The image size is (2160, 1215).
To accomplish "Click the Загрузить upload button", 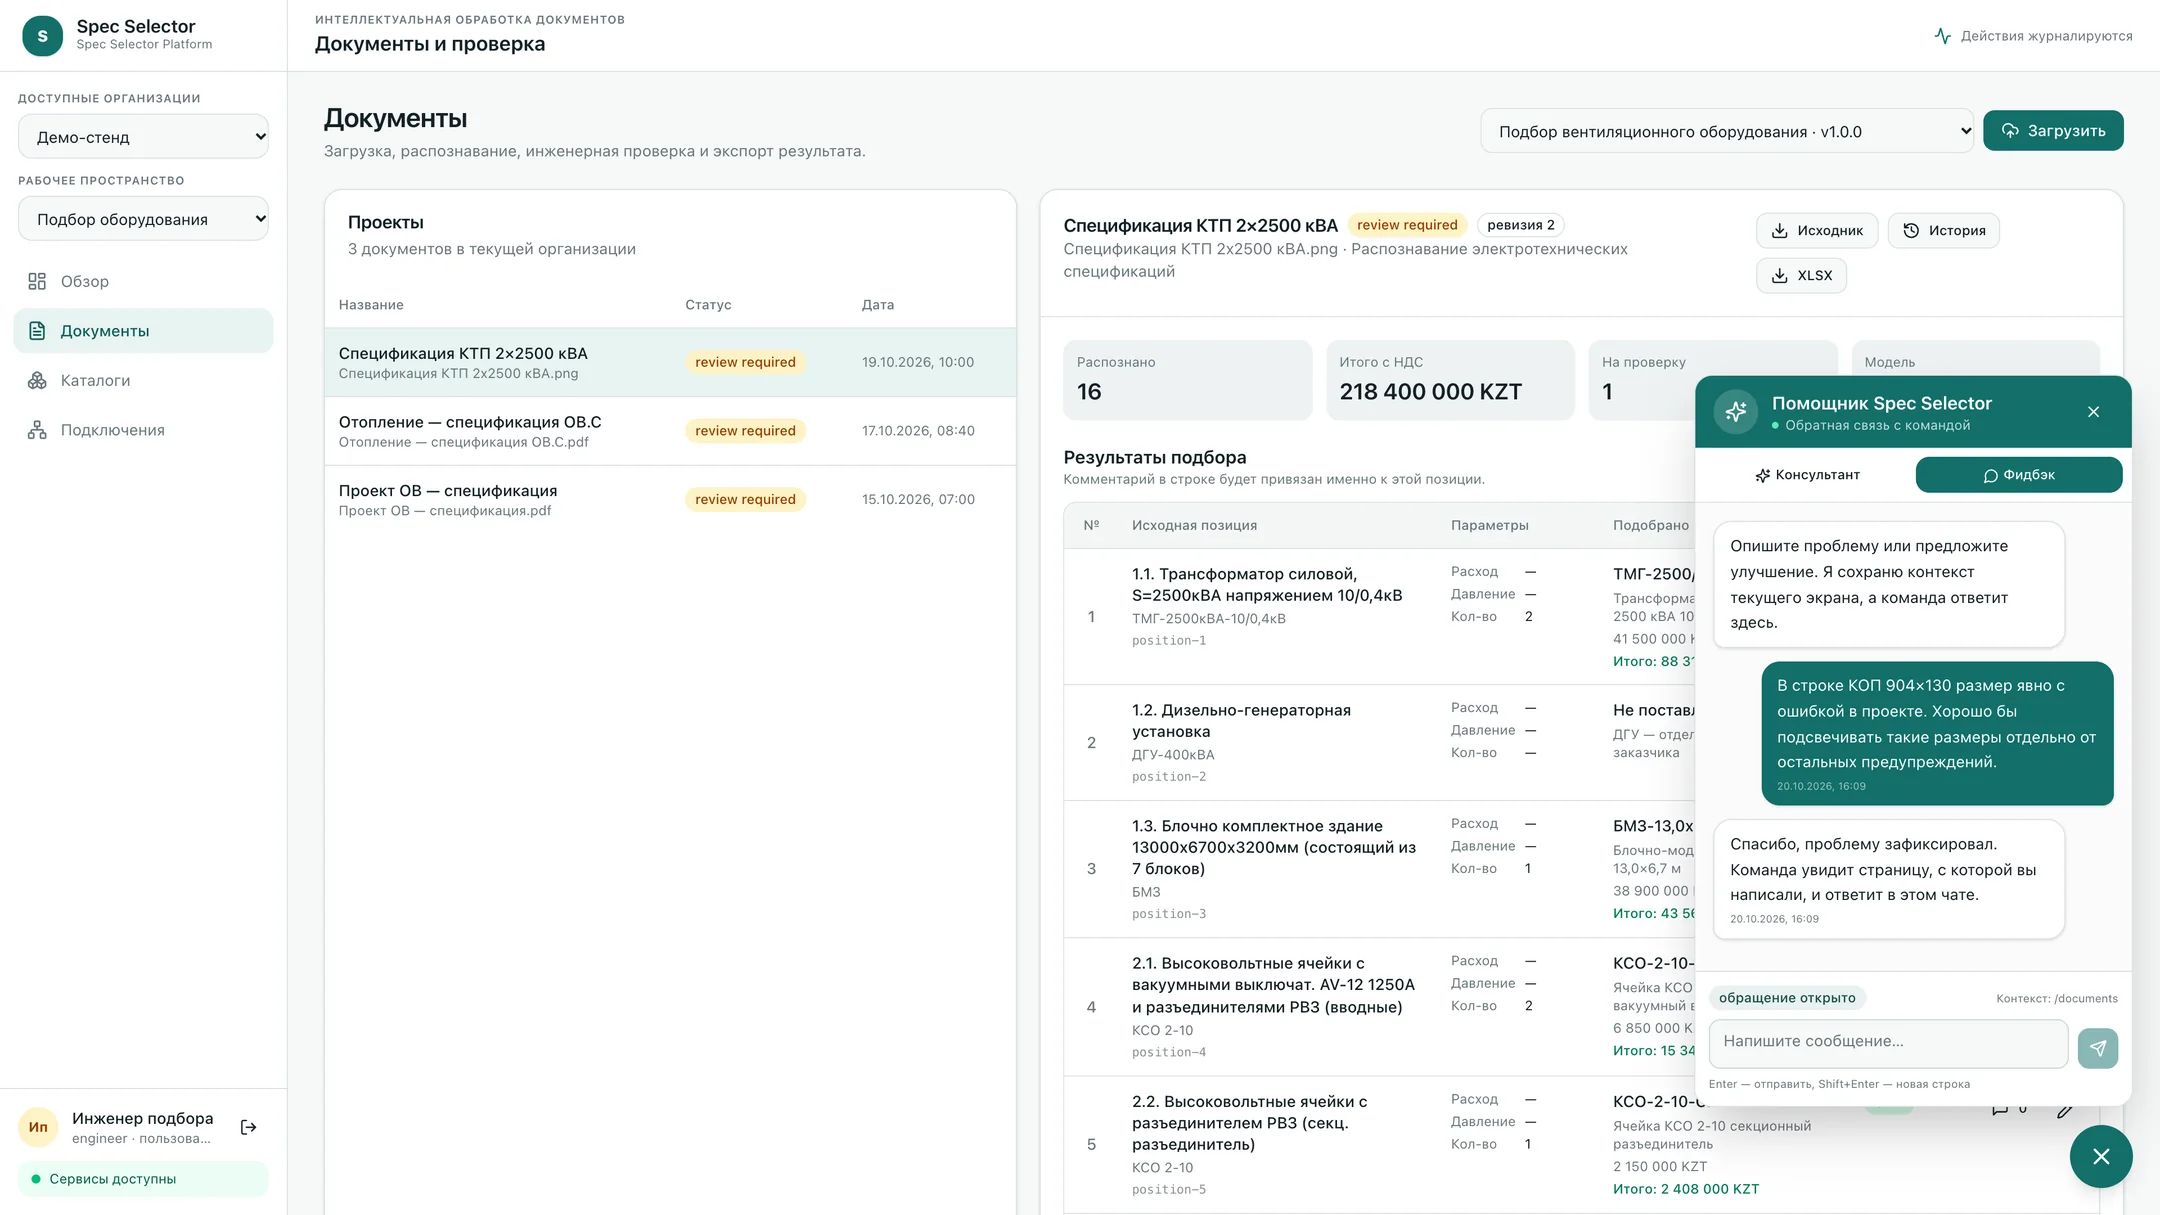I will 2053,131.
